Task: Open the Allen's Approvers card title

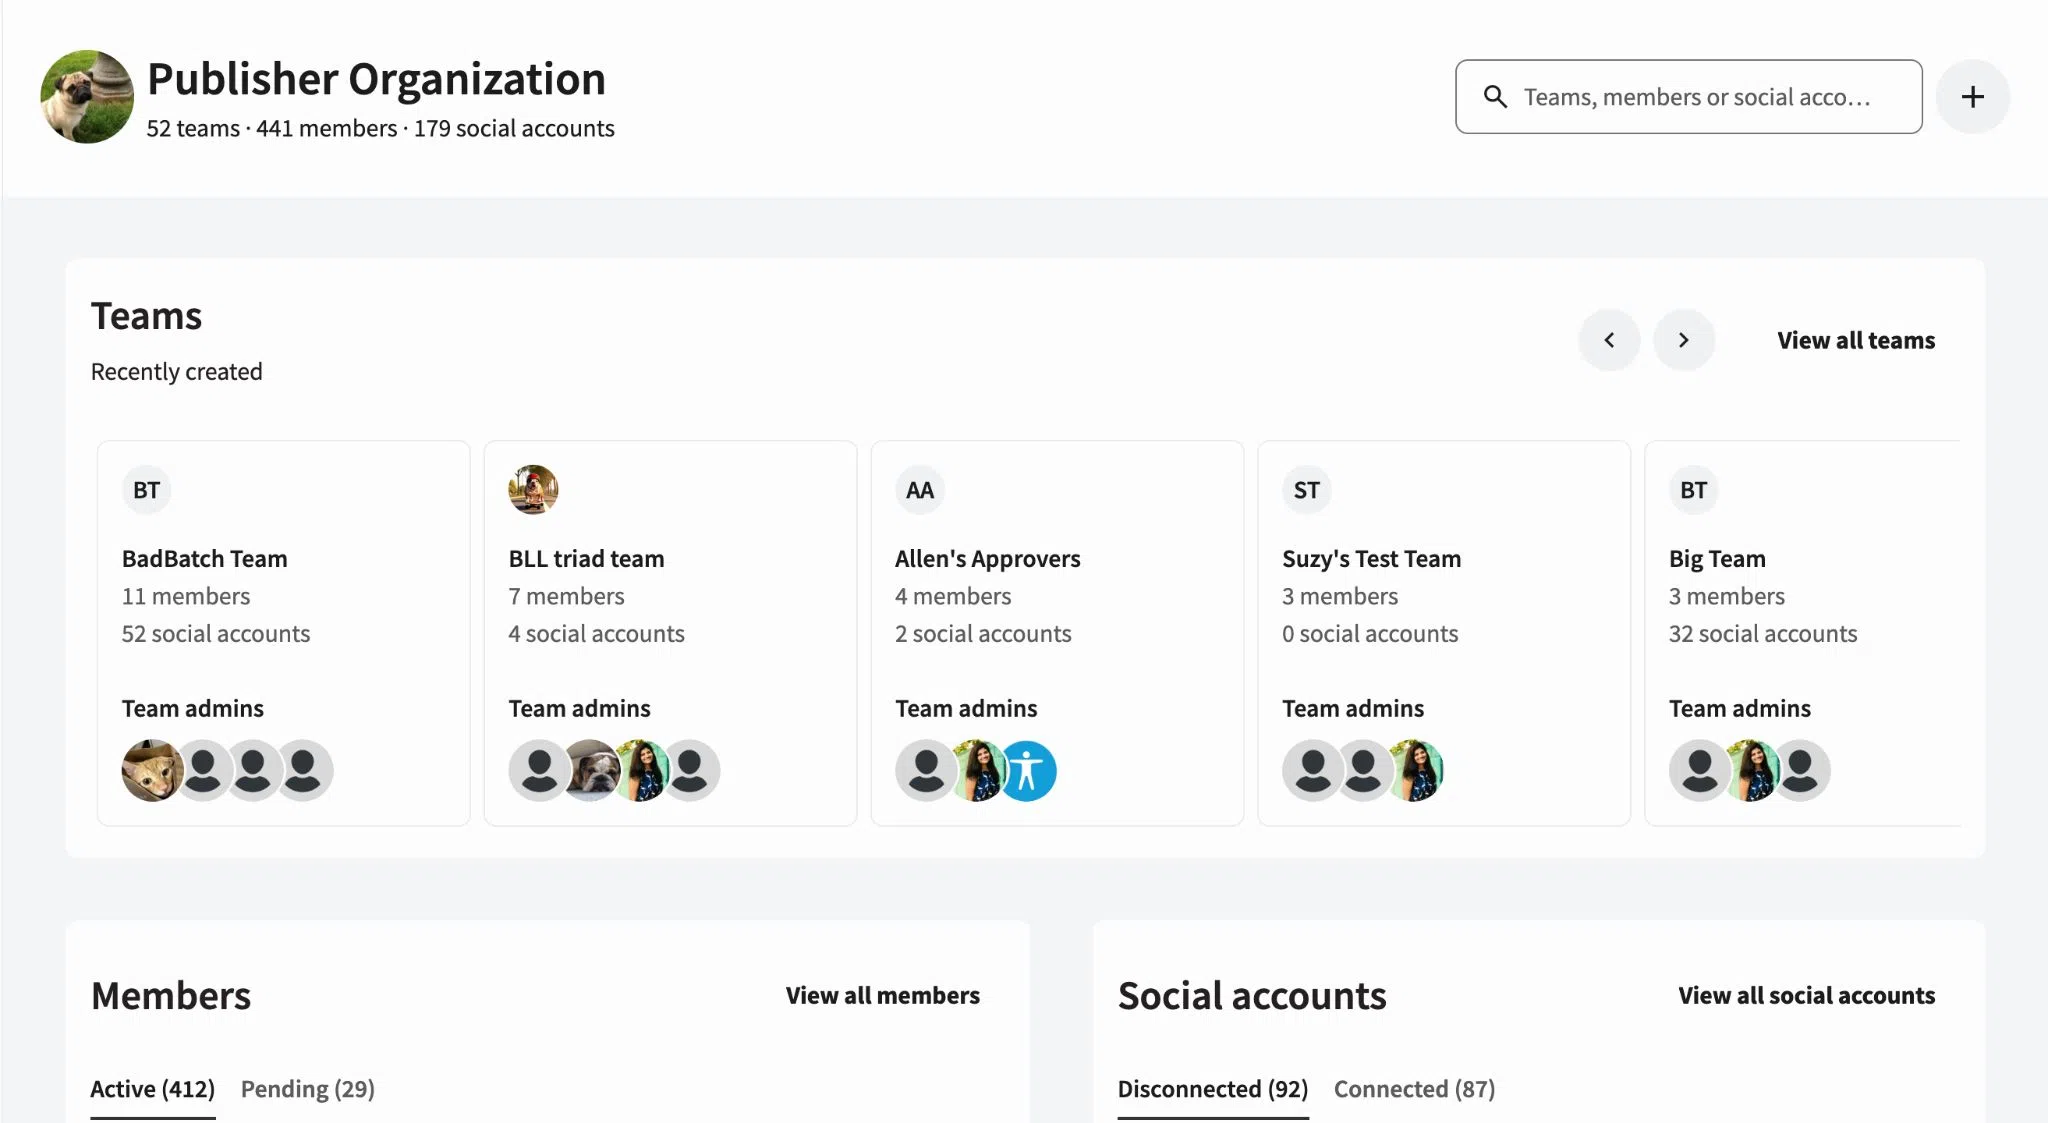Action: [988, 559]
